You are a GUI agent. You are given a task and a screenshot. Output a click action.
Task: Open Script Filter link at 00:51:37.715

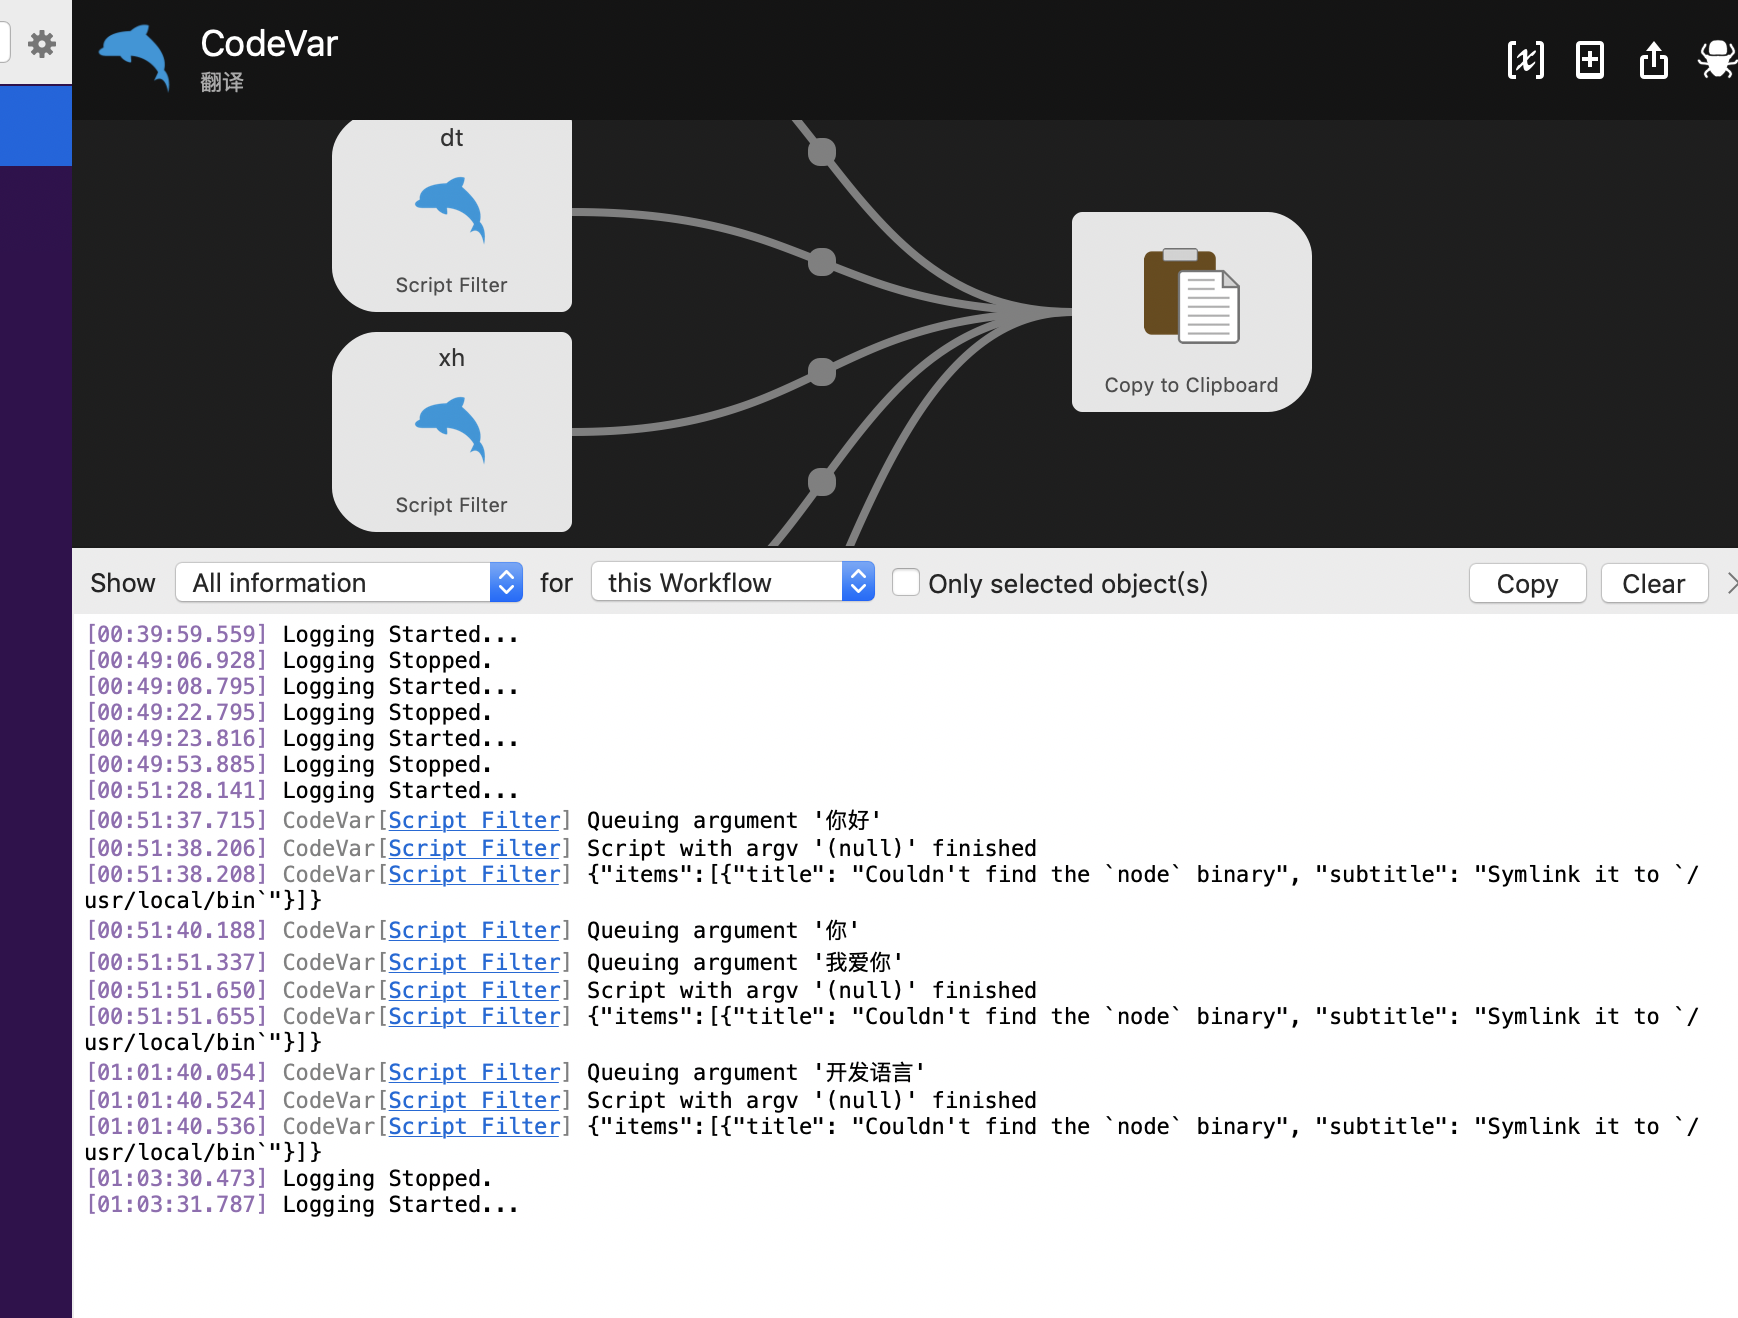click(474, 820)
